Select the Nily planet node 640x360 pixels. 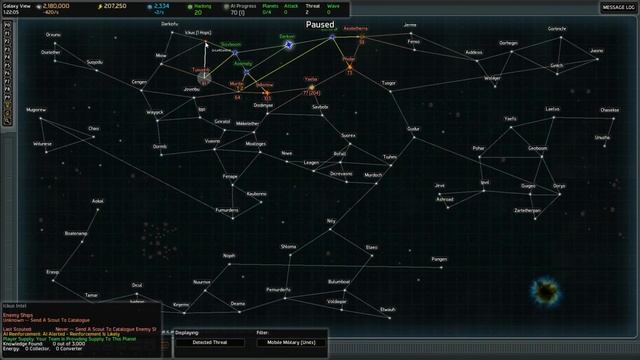[x=331, y=229]
